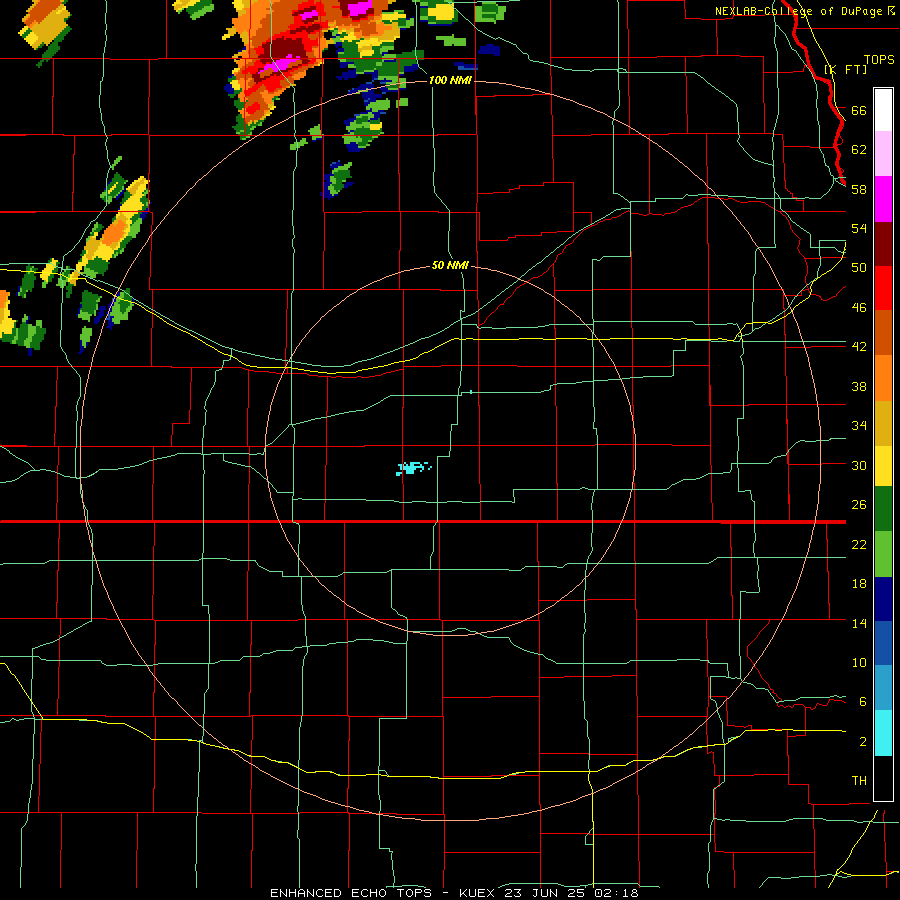Click the legend value '38'
This screenshot has height=900, width=900.
point(859,386)
